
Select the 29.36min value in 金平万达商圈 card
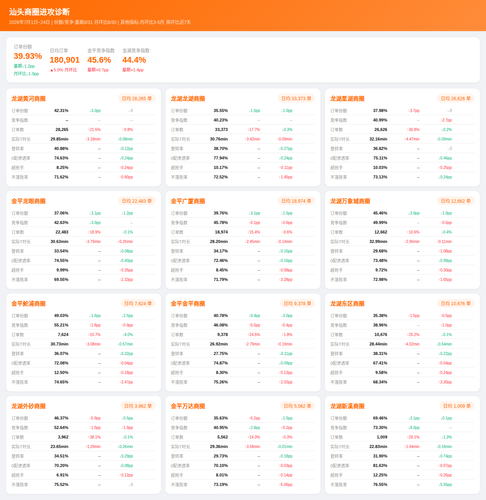[219, 446]
